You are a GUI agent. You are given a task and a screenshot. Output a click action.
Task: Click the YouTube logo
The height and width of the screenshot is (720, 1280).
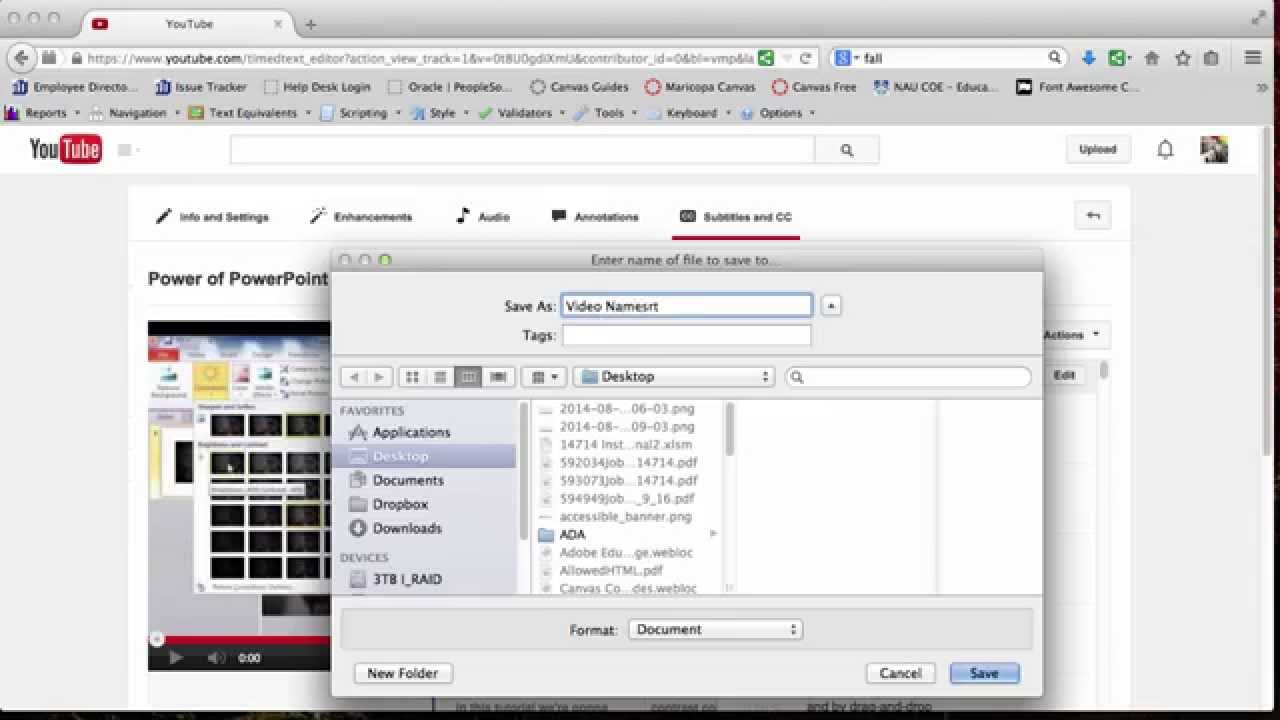coord(65,150)
